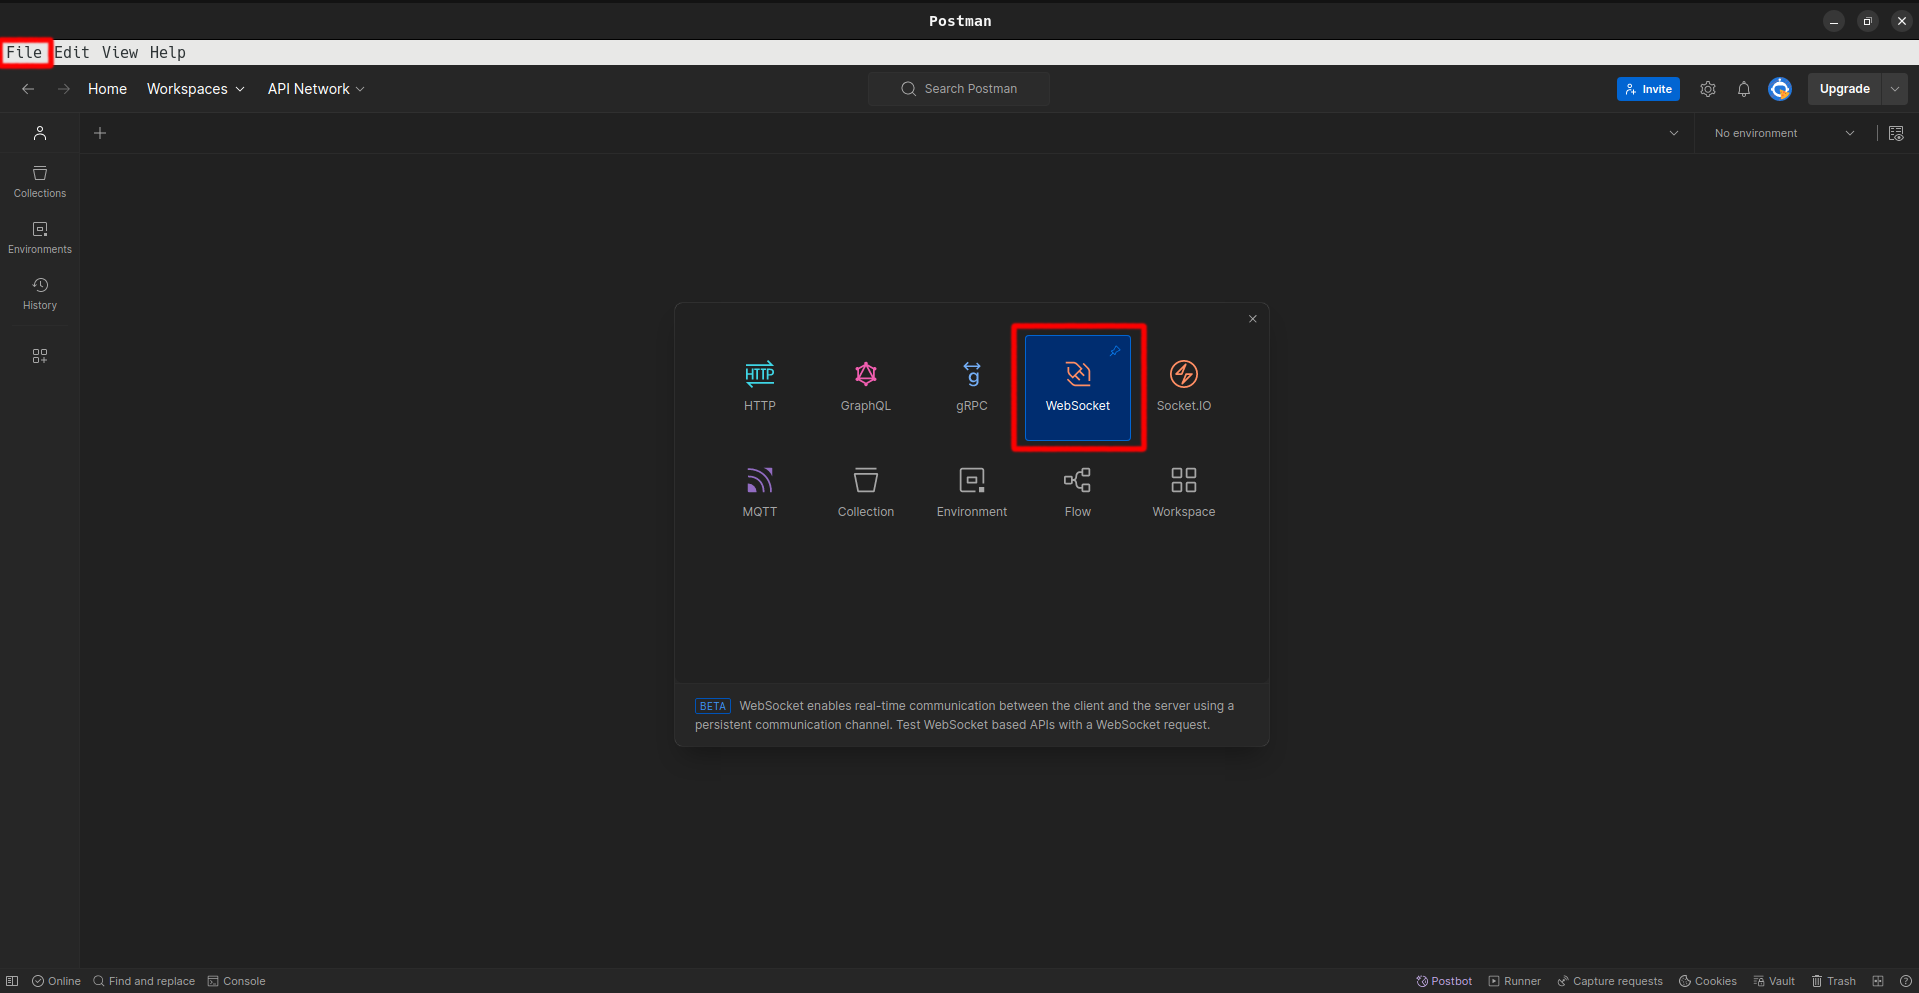
Task: Click the Invite button
Action: 1647,89
